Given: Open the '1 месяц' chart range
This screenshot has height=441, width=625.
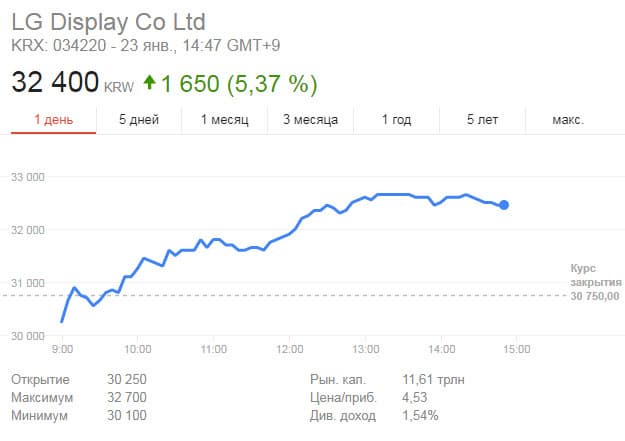Looking at the screenshot, I should 225,120.
